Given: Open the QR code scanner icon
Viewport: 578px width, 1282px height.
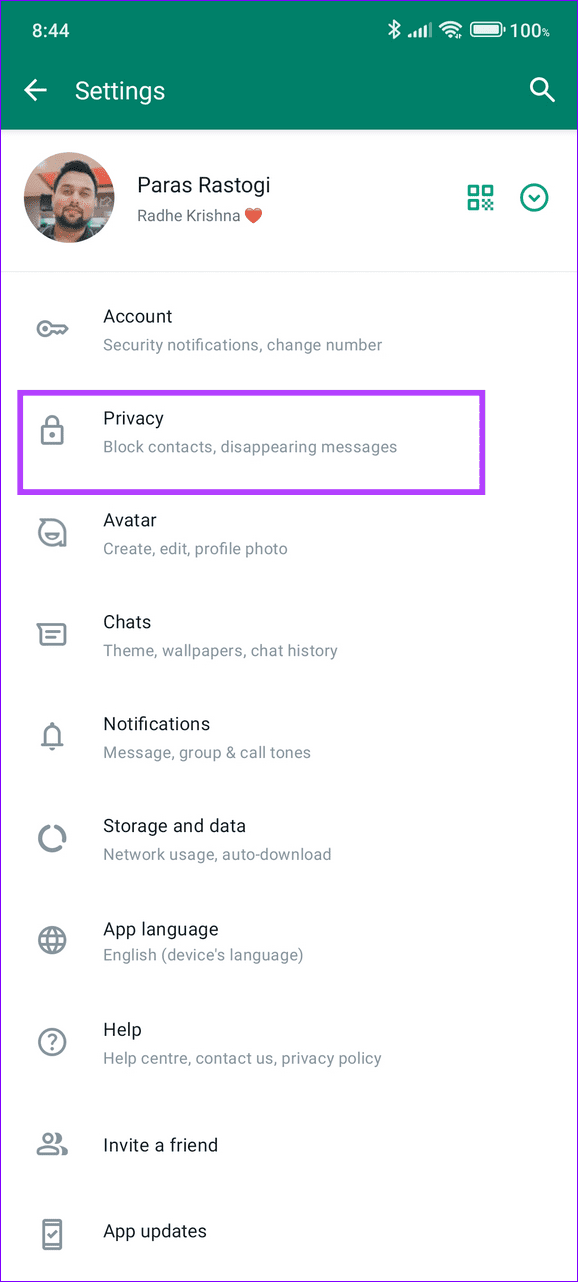Looking at the screenshot, I should click(x=480, y=197).
